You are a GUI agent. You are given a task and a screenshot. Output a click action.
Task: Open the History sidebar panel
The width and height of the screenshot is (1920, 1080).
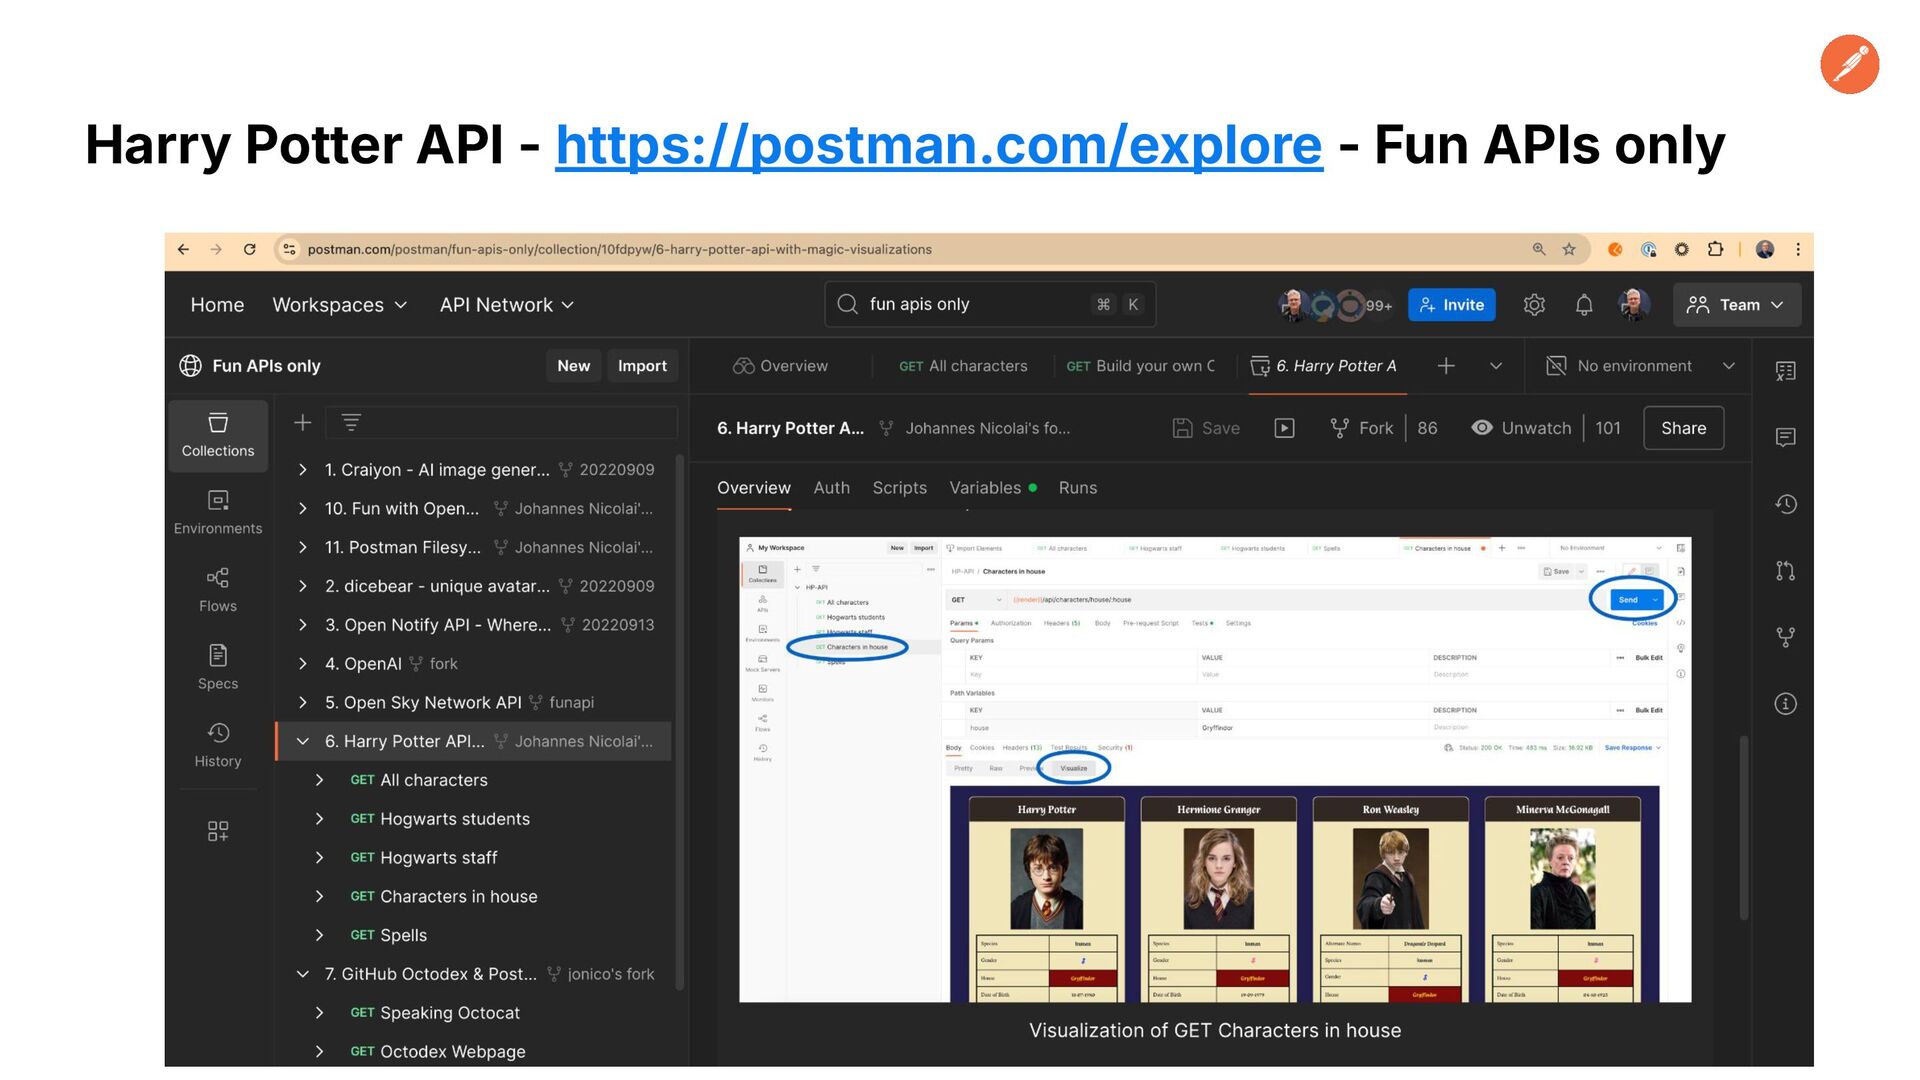point(218,746)
